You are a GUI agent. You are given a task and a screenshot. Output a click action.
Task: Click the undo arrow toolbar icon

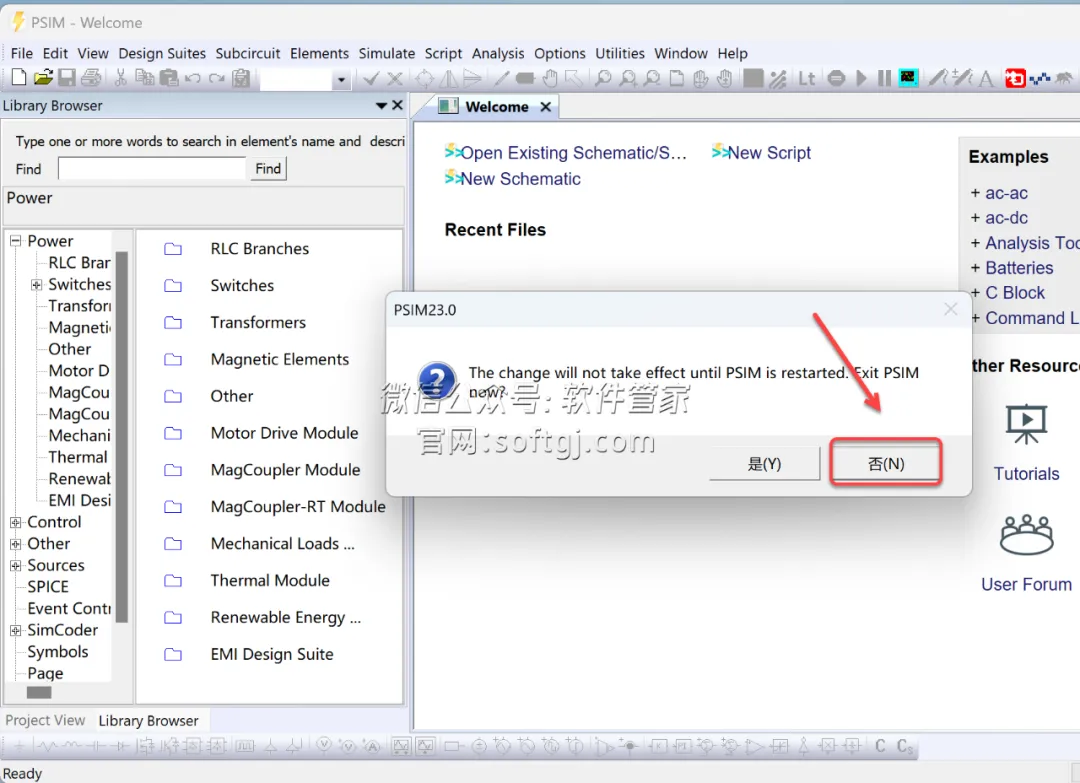point(193,78)
